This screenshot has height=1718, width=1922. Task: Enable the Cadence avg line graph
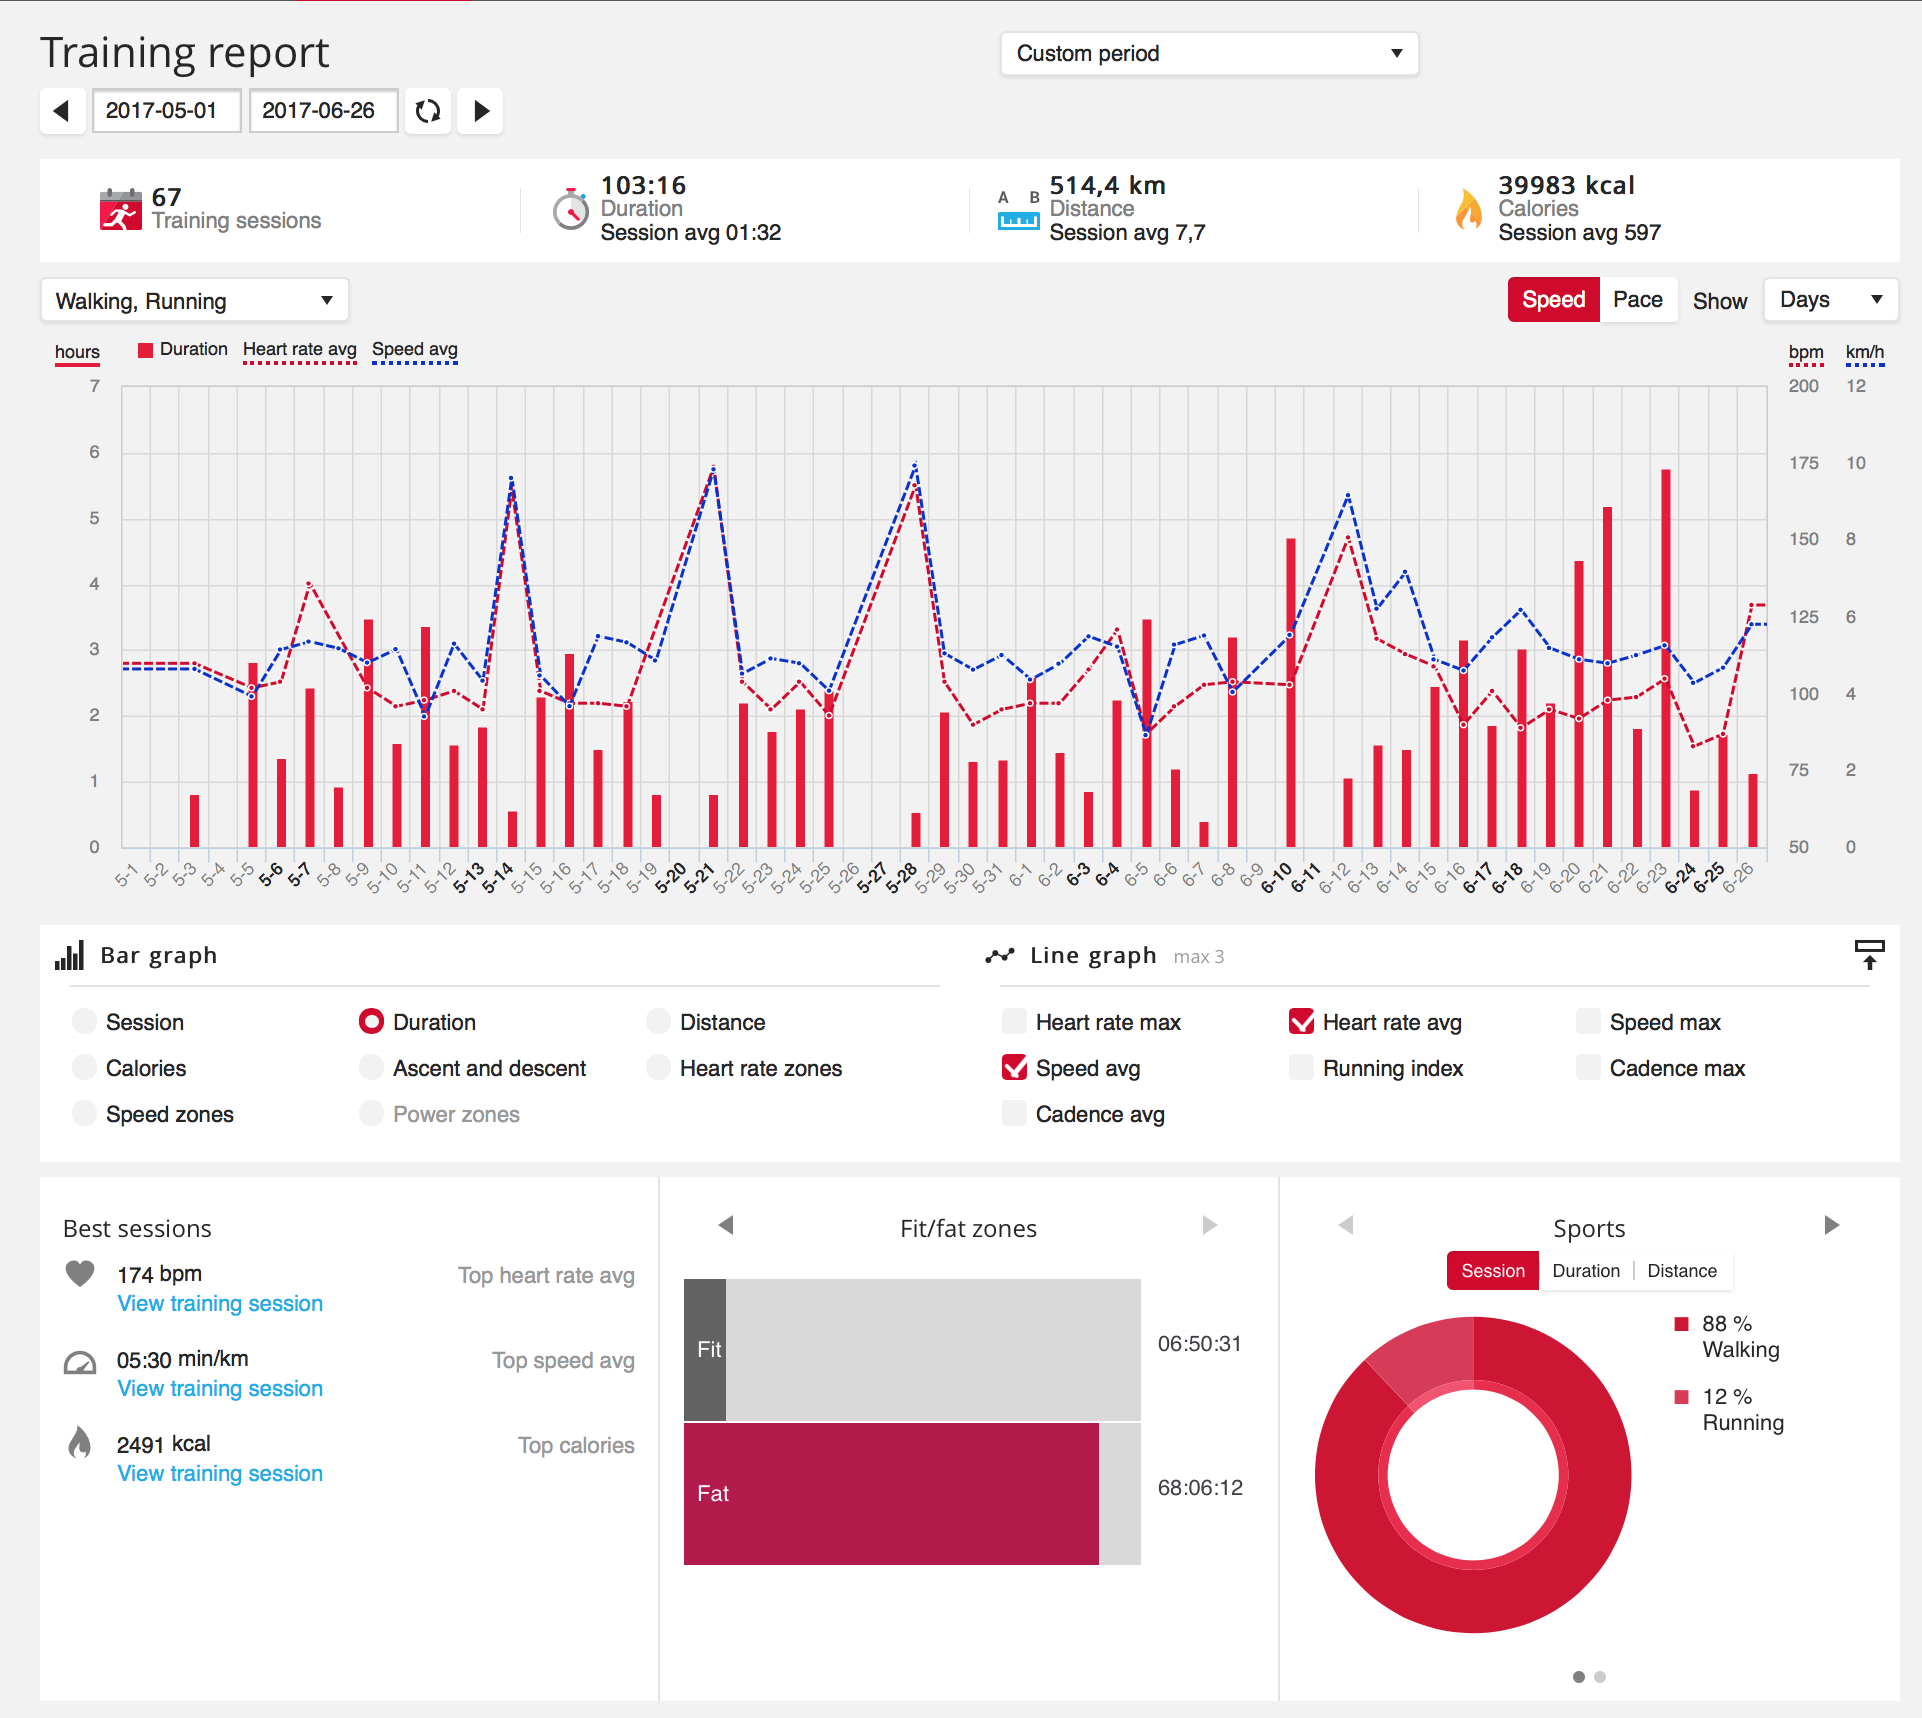[x=1014, y=1114]
